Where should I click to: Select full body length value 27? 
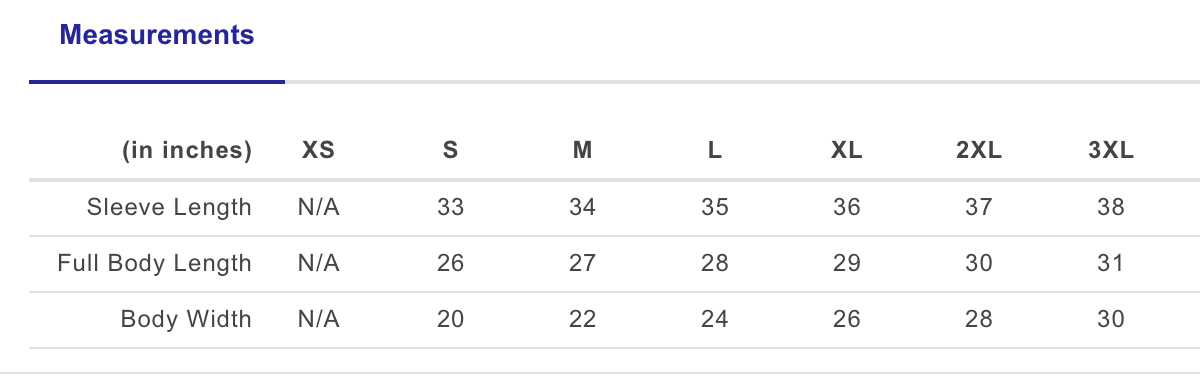pos(583,264)
